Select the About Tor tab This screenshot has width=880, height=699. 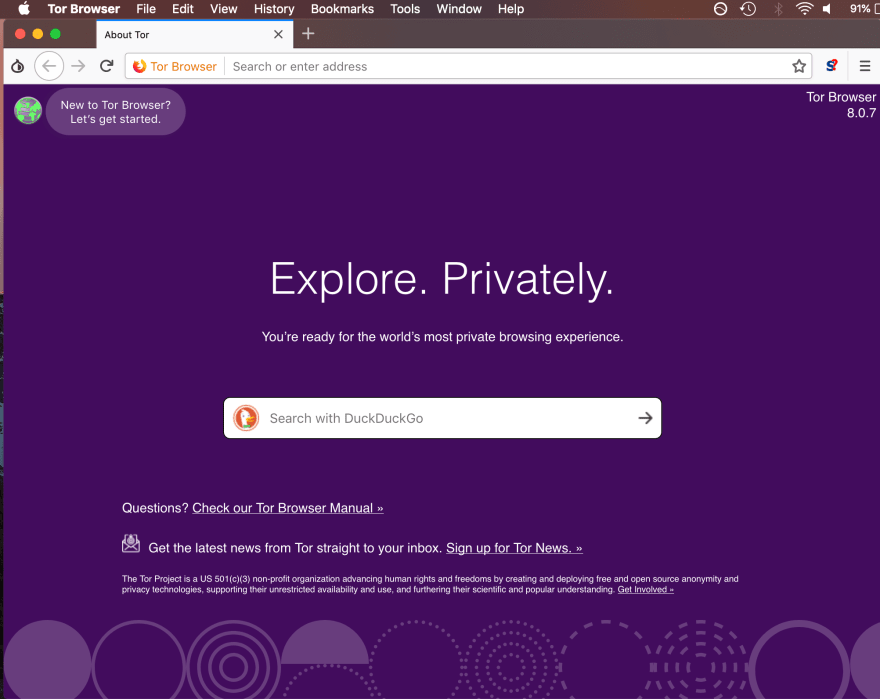pos(194,34)
